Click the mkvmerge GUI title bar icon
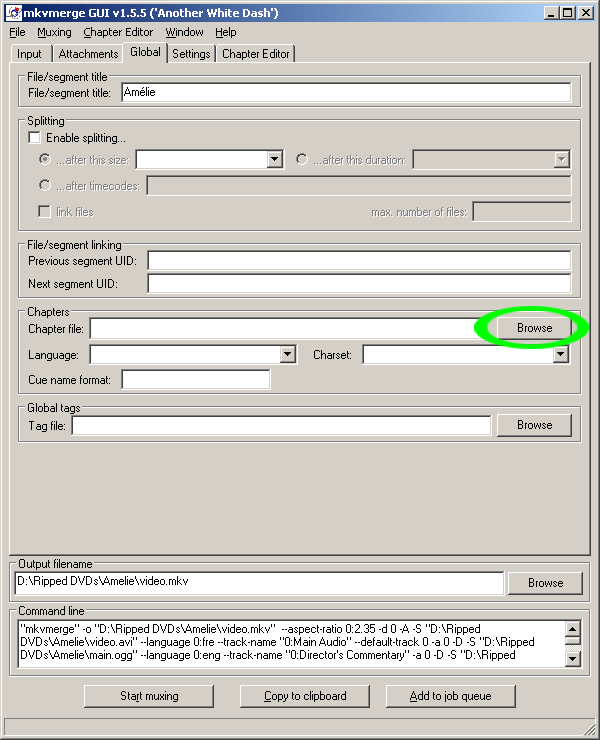The width and height of the screenshot is (600, 740). 14,13
